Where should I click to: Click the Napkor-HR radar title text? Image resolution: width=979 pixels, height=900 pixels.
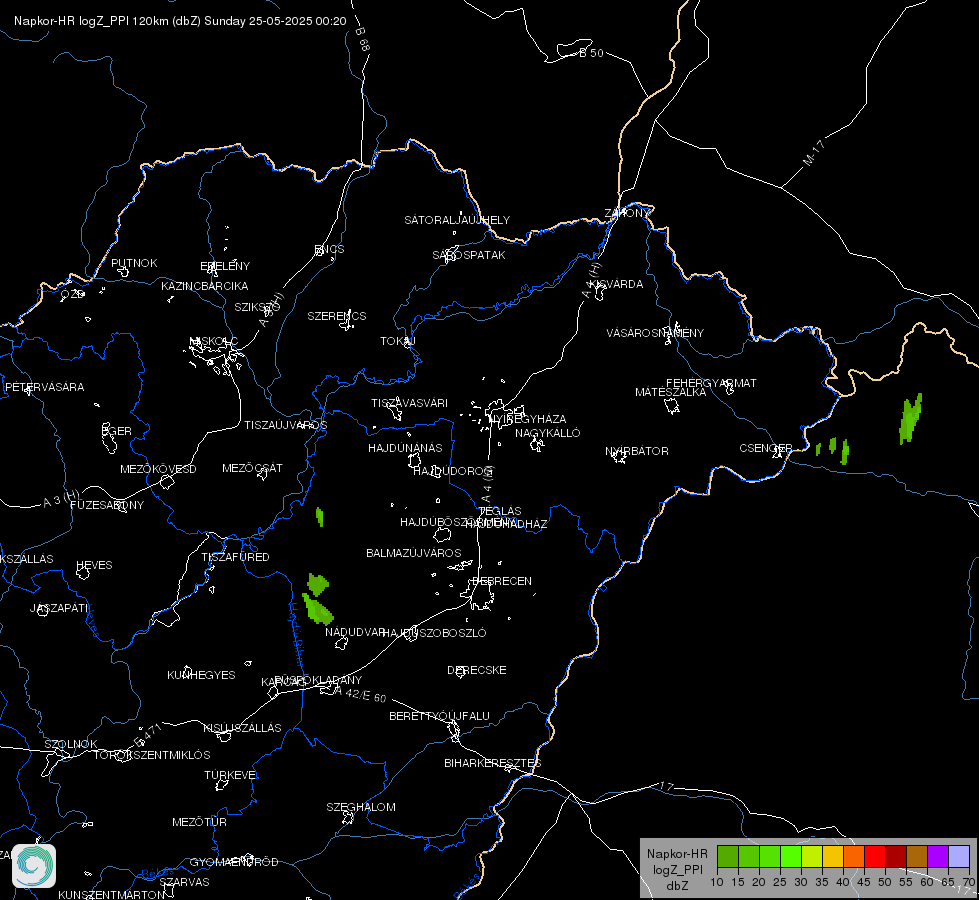click(x=180, y=21)
